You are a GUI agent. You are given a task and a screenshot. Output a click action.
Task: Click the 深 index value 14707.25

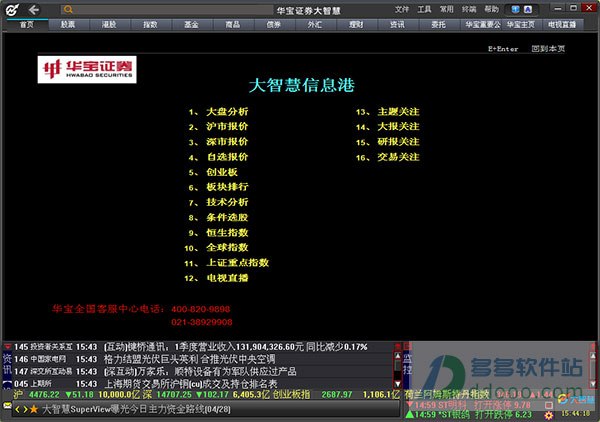[174, 394]
